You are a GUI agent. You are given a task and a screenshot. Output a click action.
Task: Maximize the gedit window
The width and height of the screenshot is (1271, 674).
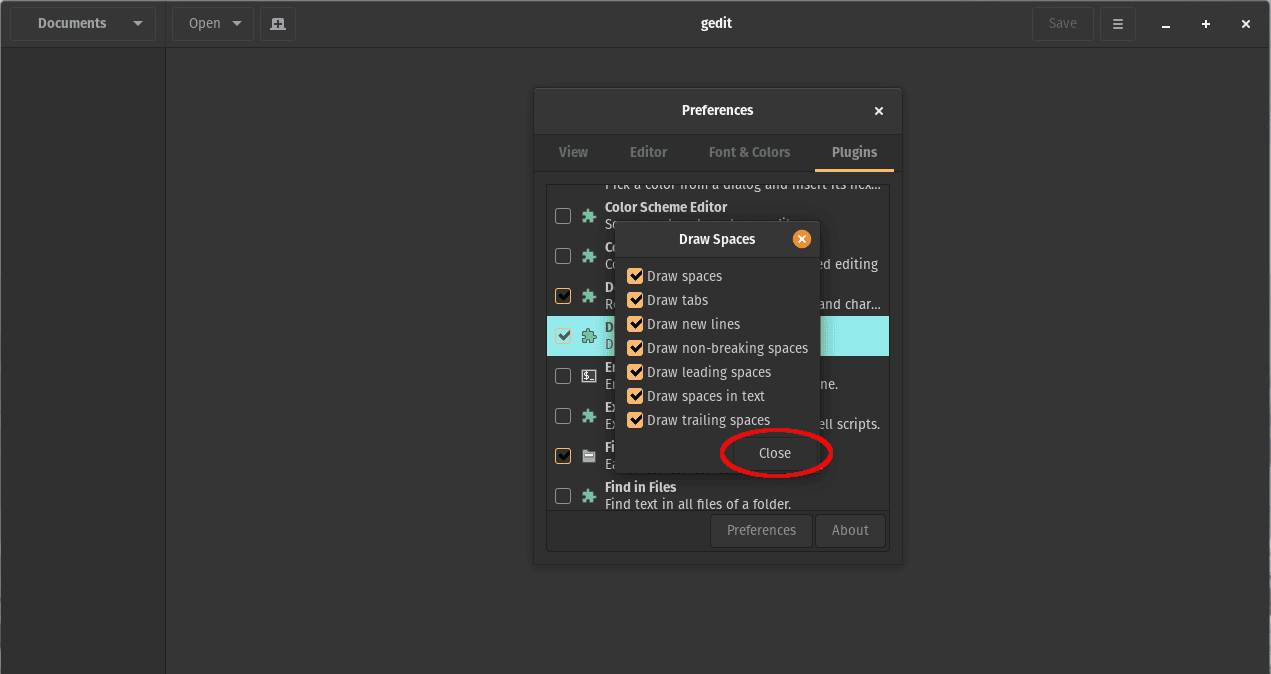point(1206,24)
